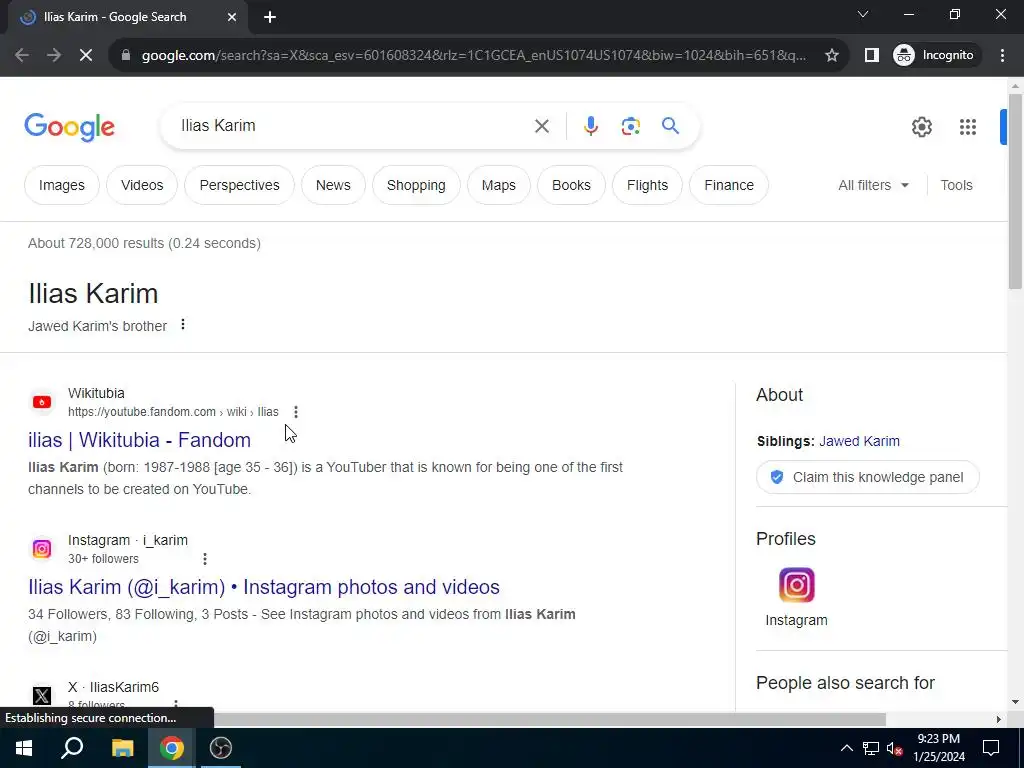
Task: Start voice search with the microphone icon
Action: pyautogui.click(x=590, y=126)
